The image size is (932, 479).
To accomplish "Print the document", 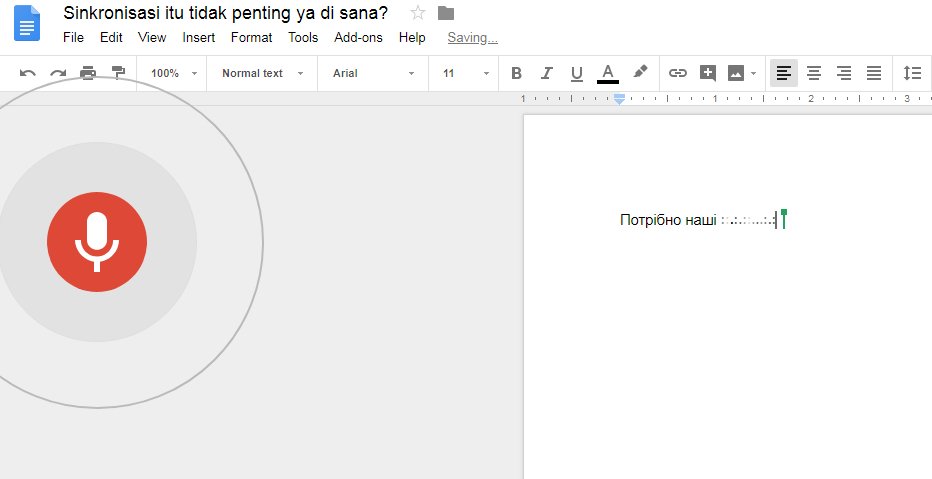I will 88,73.
